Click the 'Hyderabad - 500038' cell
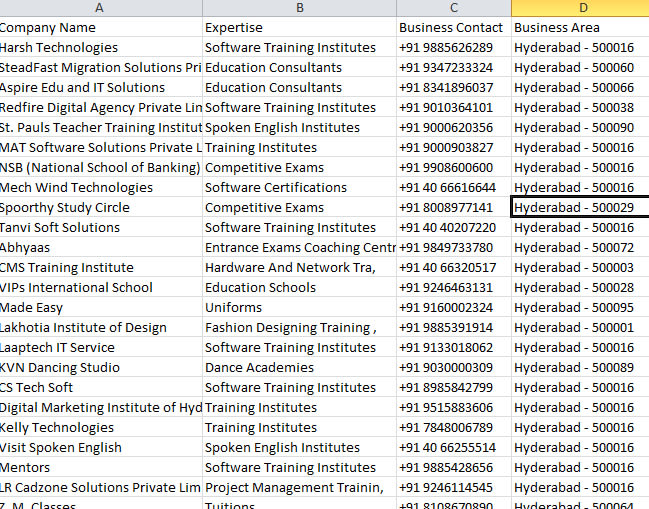The image size is (649, 509). click(580, 107)
